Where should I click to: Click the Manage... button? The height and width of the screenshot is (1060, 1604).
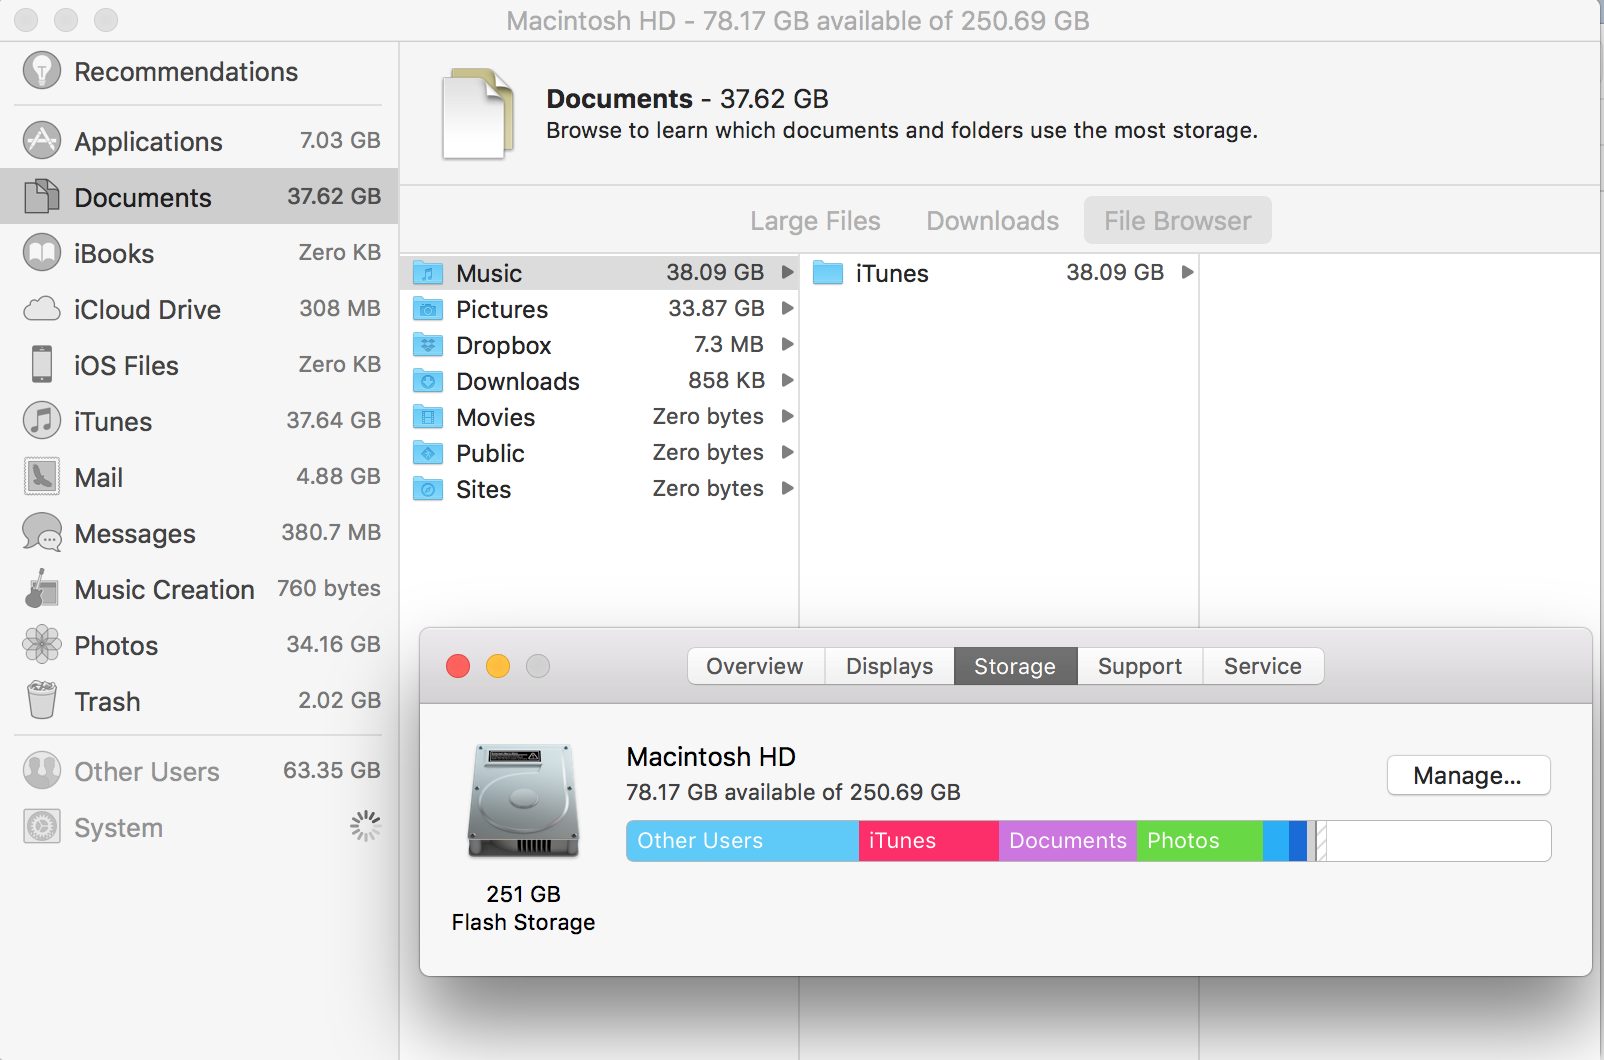(1468, 775)
